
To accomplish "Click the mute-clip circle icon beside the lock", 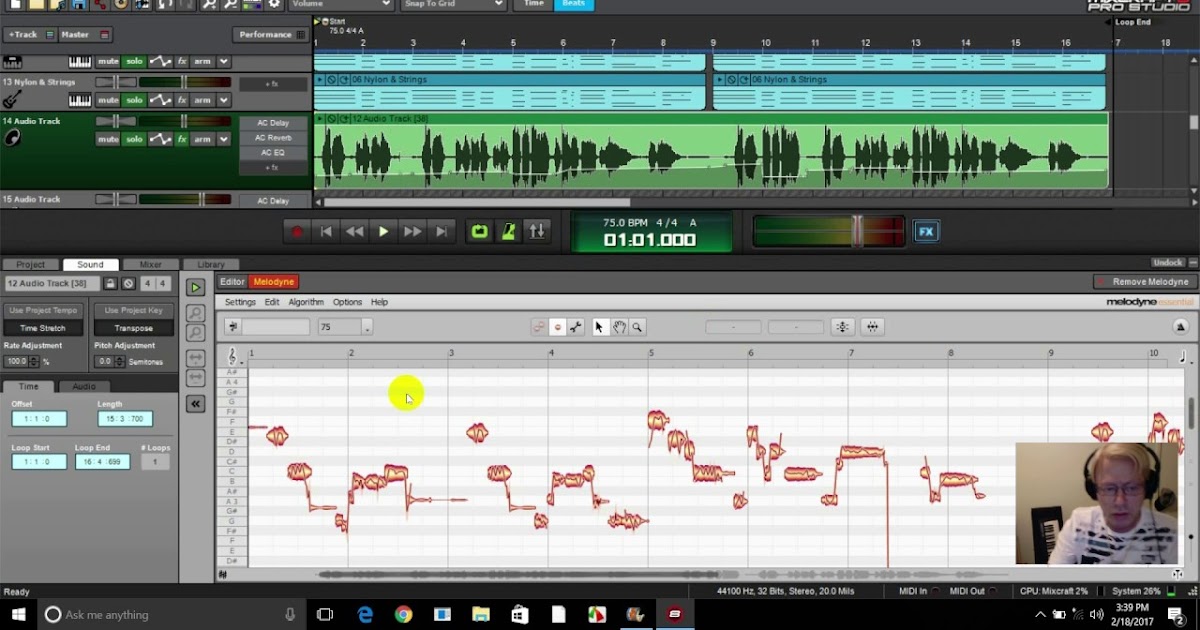I will click(x=128, y=284).
